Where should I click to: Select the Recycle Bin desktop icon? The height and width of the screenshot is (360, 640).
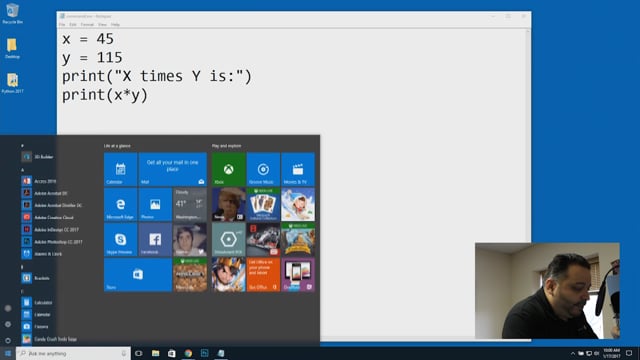[12, 13]
